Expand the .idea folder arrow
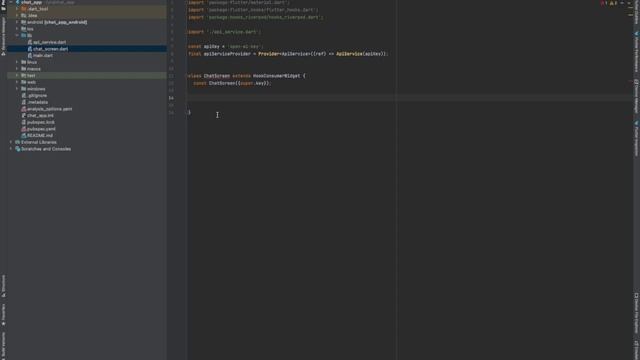This screenshot has width=640, height=360. pyautogui.click(x=17, y=16)
